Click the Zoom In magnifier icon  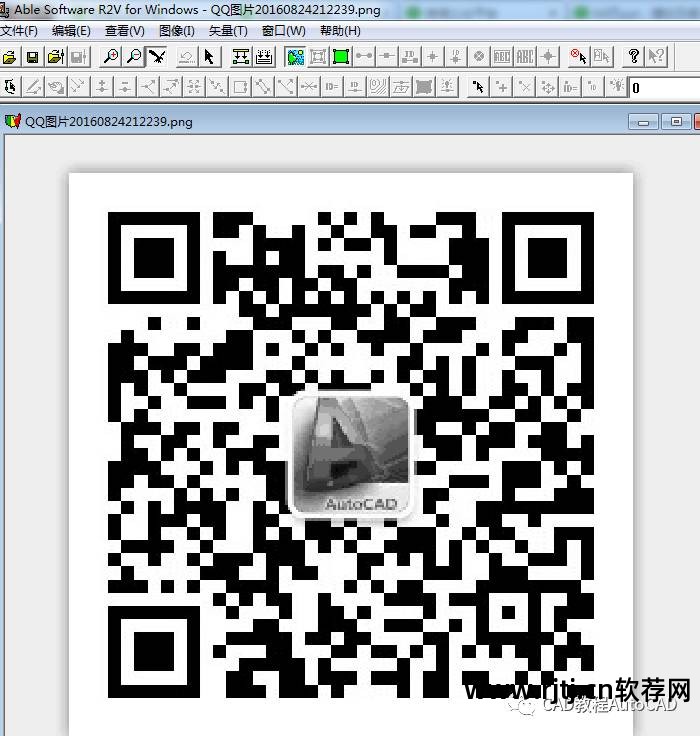[111, 57]
